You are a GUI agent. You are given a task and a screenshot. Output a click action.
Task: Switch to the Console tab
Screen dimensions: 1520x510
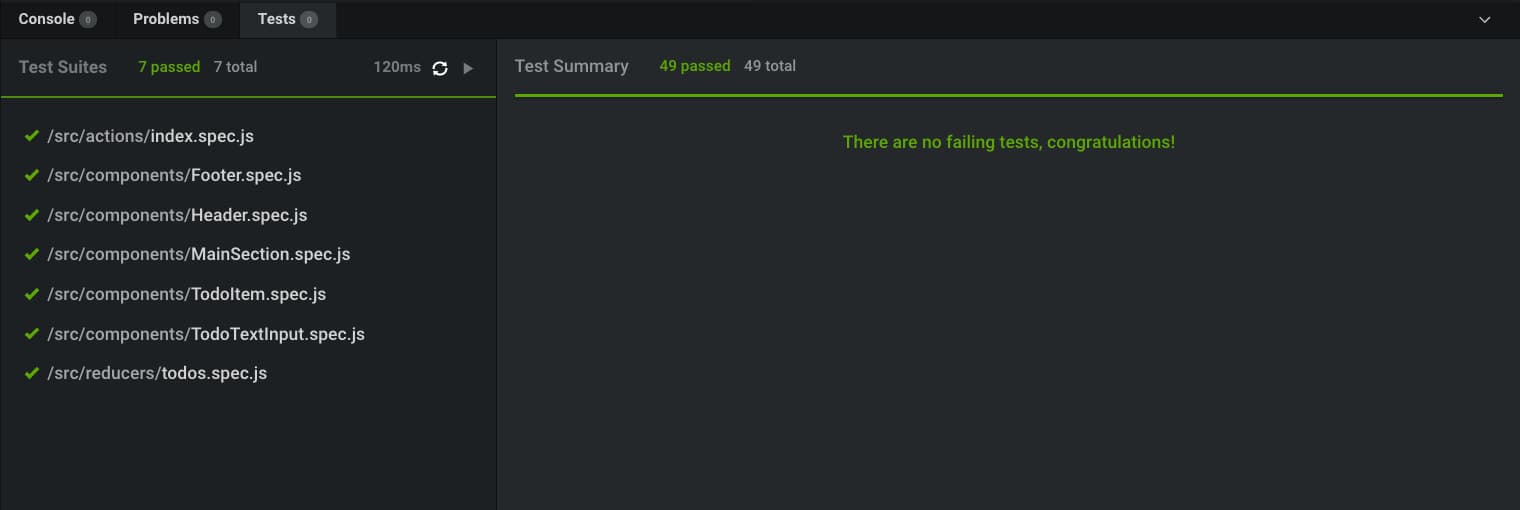(x=47, y=19)
